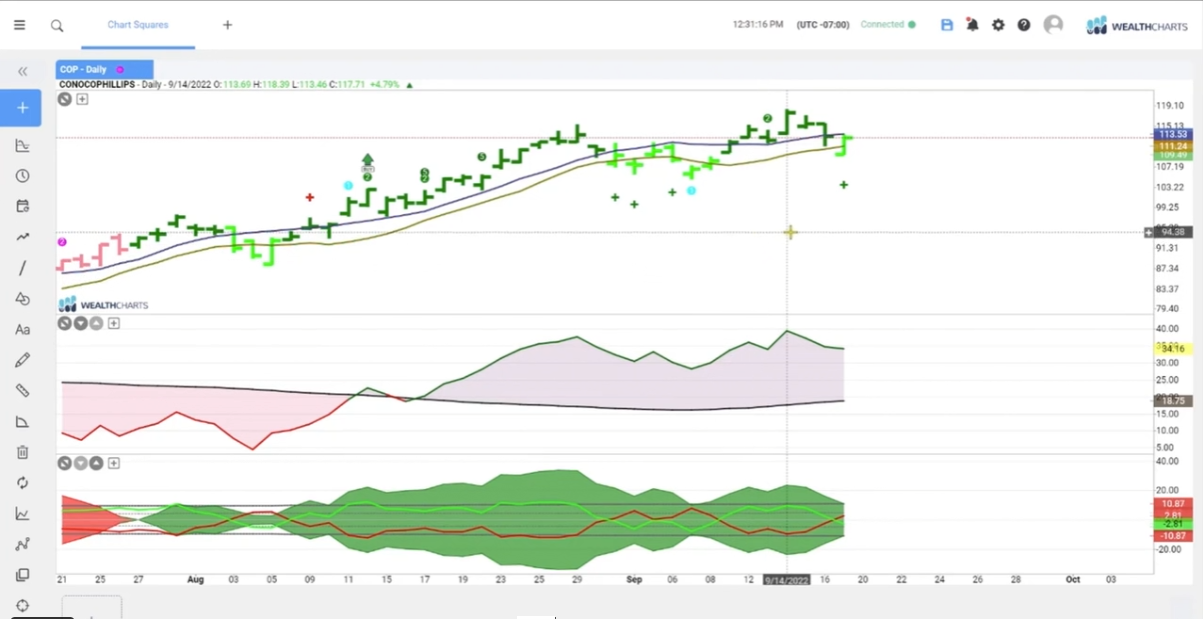Click the red 10.87 value tag

click(x=1171, y=503)
